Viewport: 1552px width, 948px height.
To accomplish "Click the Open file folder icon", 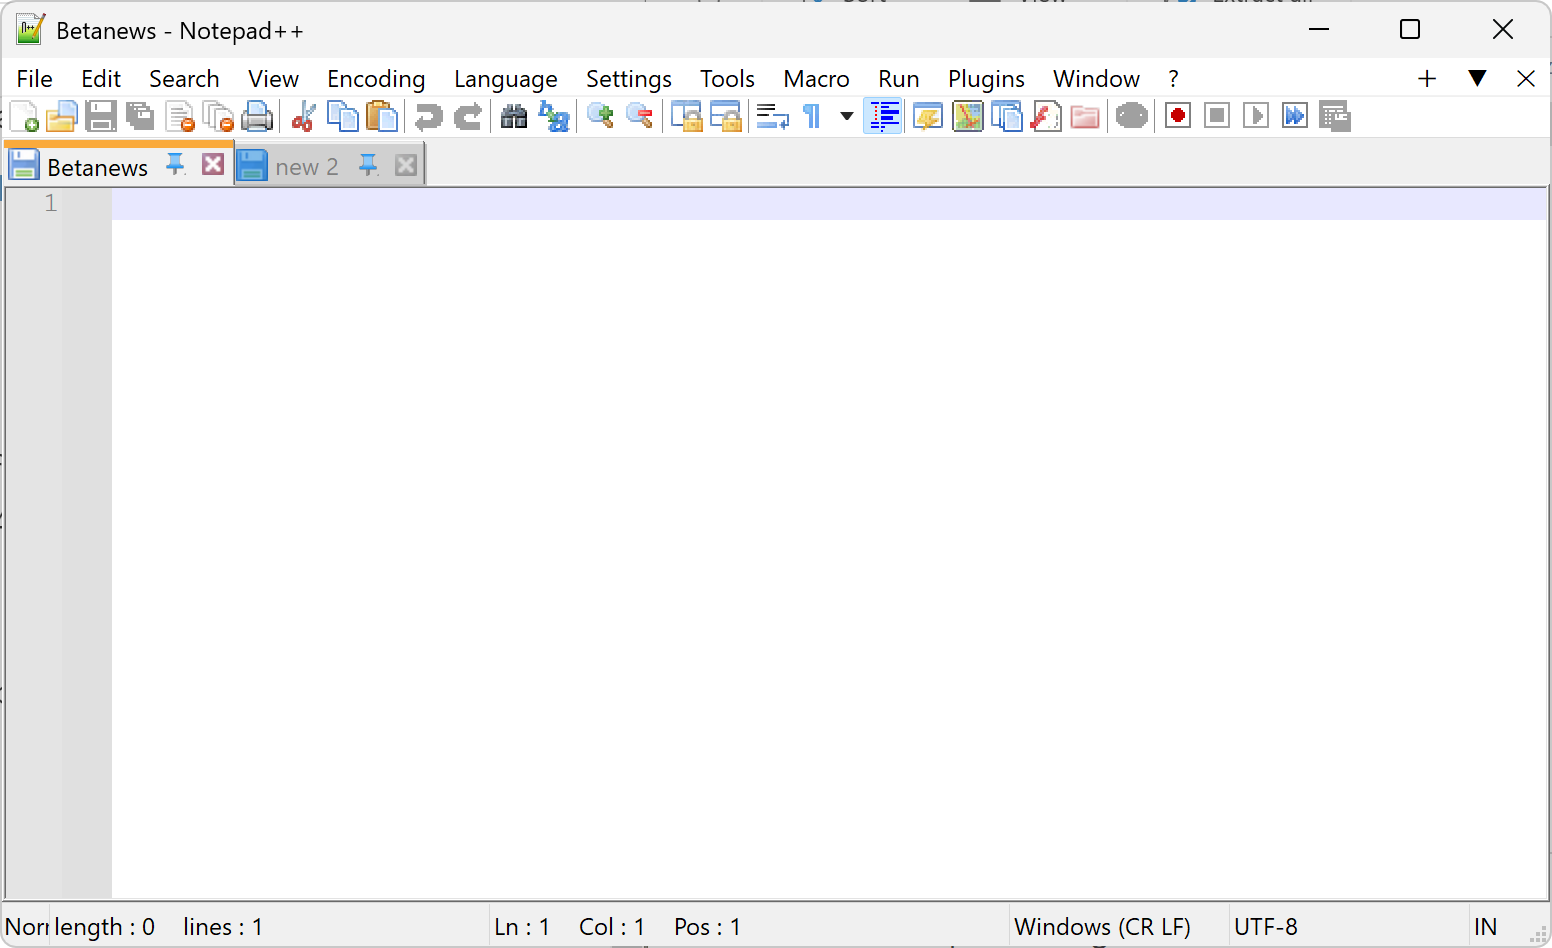I will coord(61,117).
